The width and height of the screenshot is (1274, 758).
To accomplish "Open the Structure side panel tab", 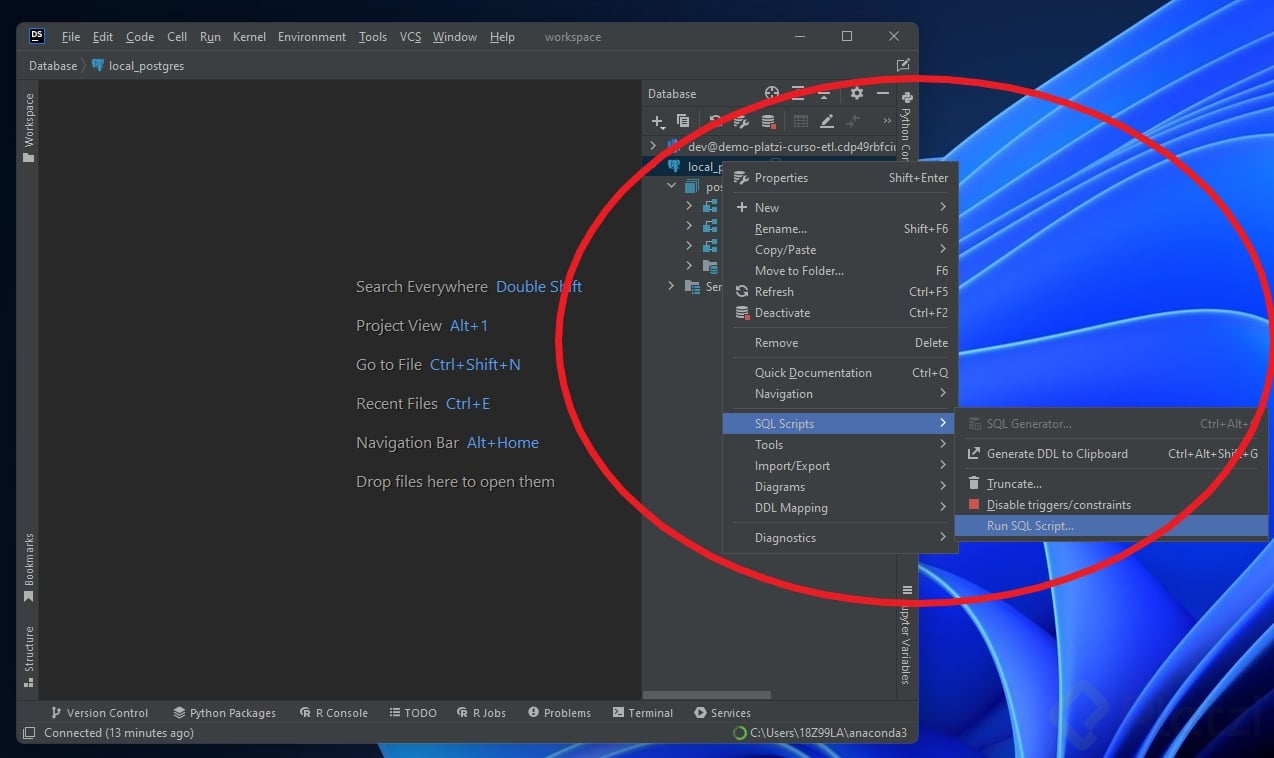I will (x=28, y=657).
